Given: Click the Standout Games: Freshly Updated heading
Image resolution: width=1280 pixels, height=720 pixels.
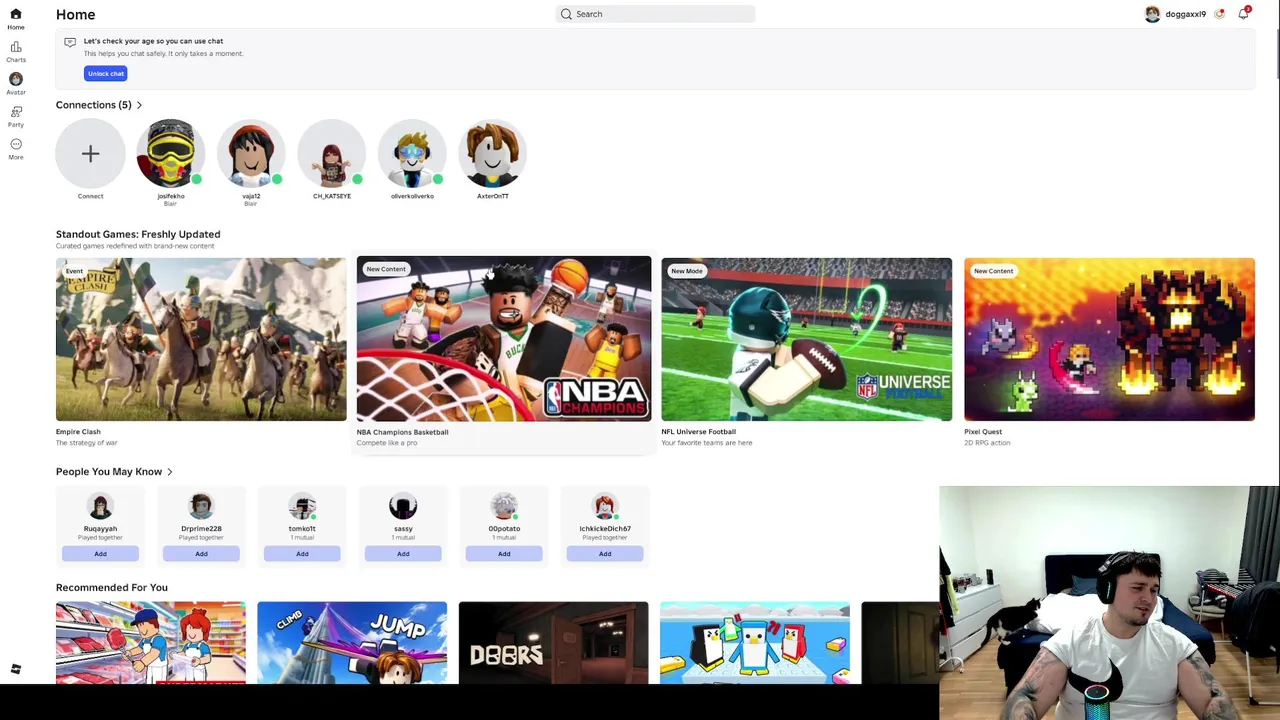Looking at the screenshot, I should [x=138, y=234].
